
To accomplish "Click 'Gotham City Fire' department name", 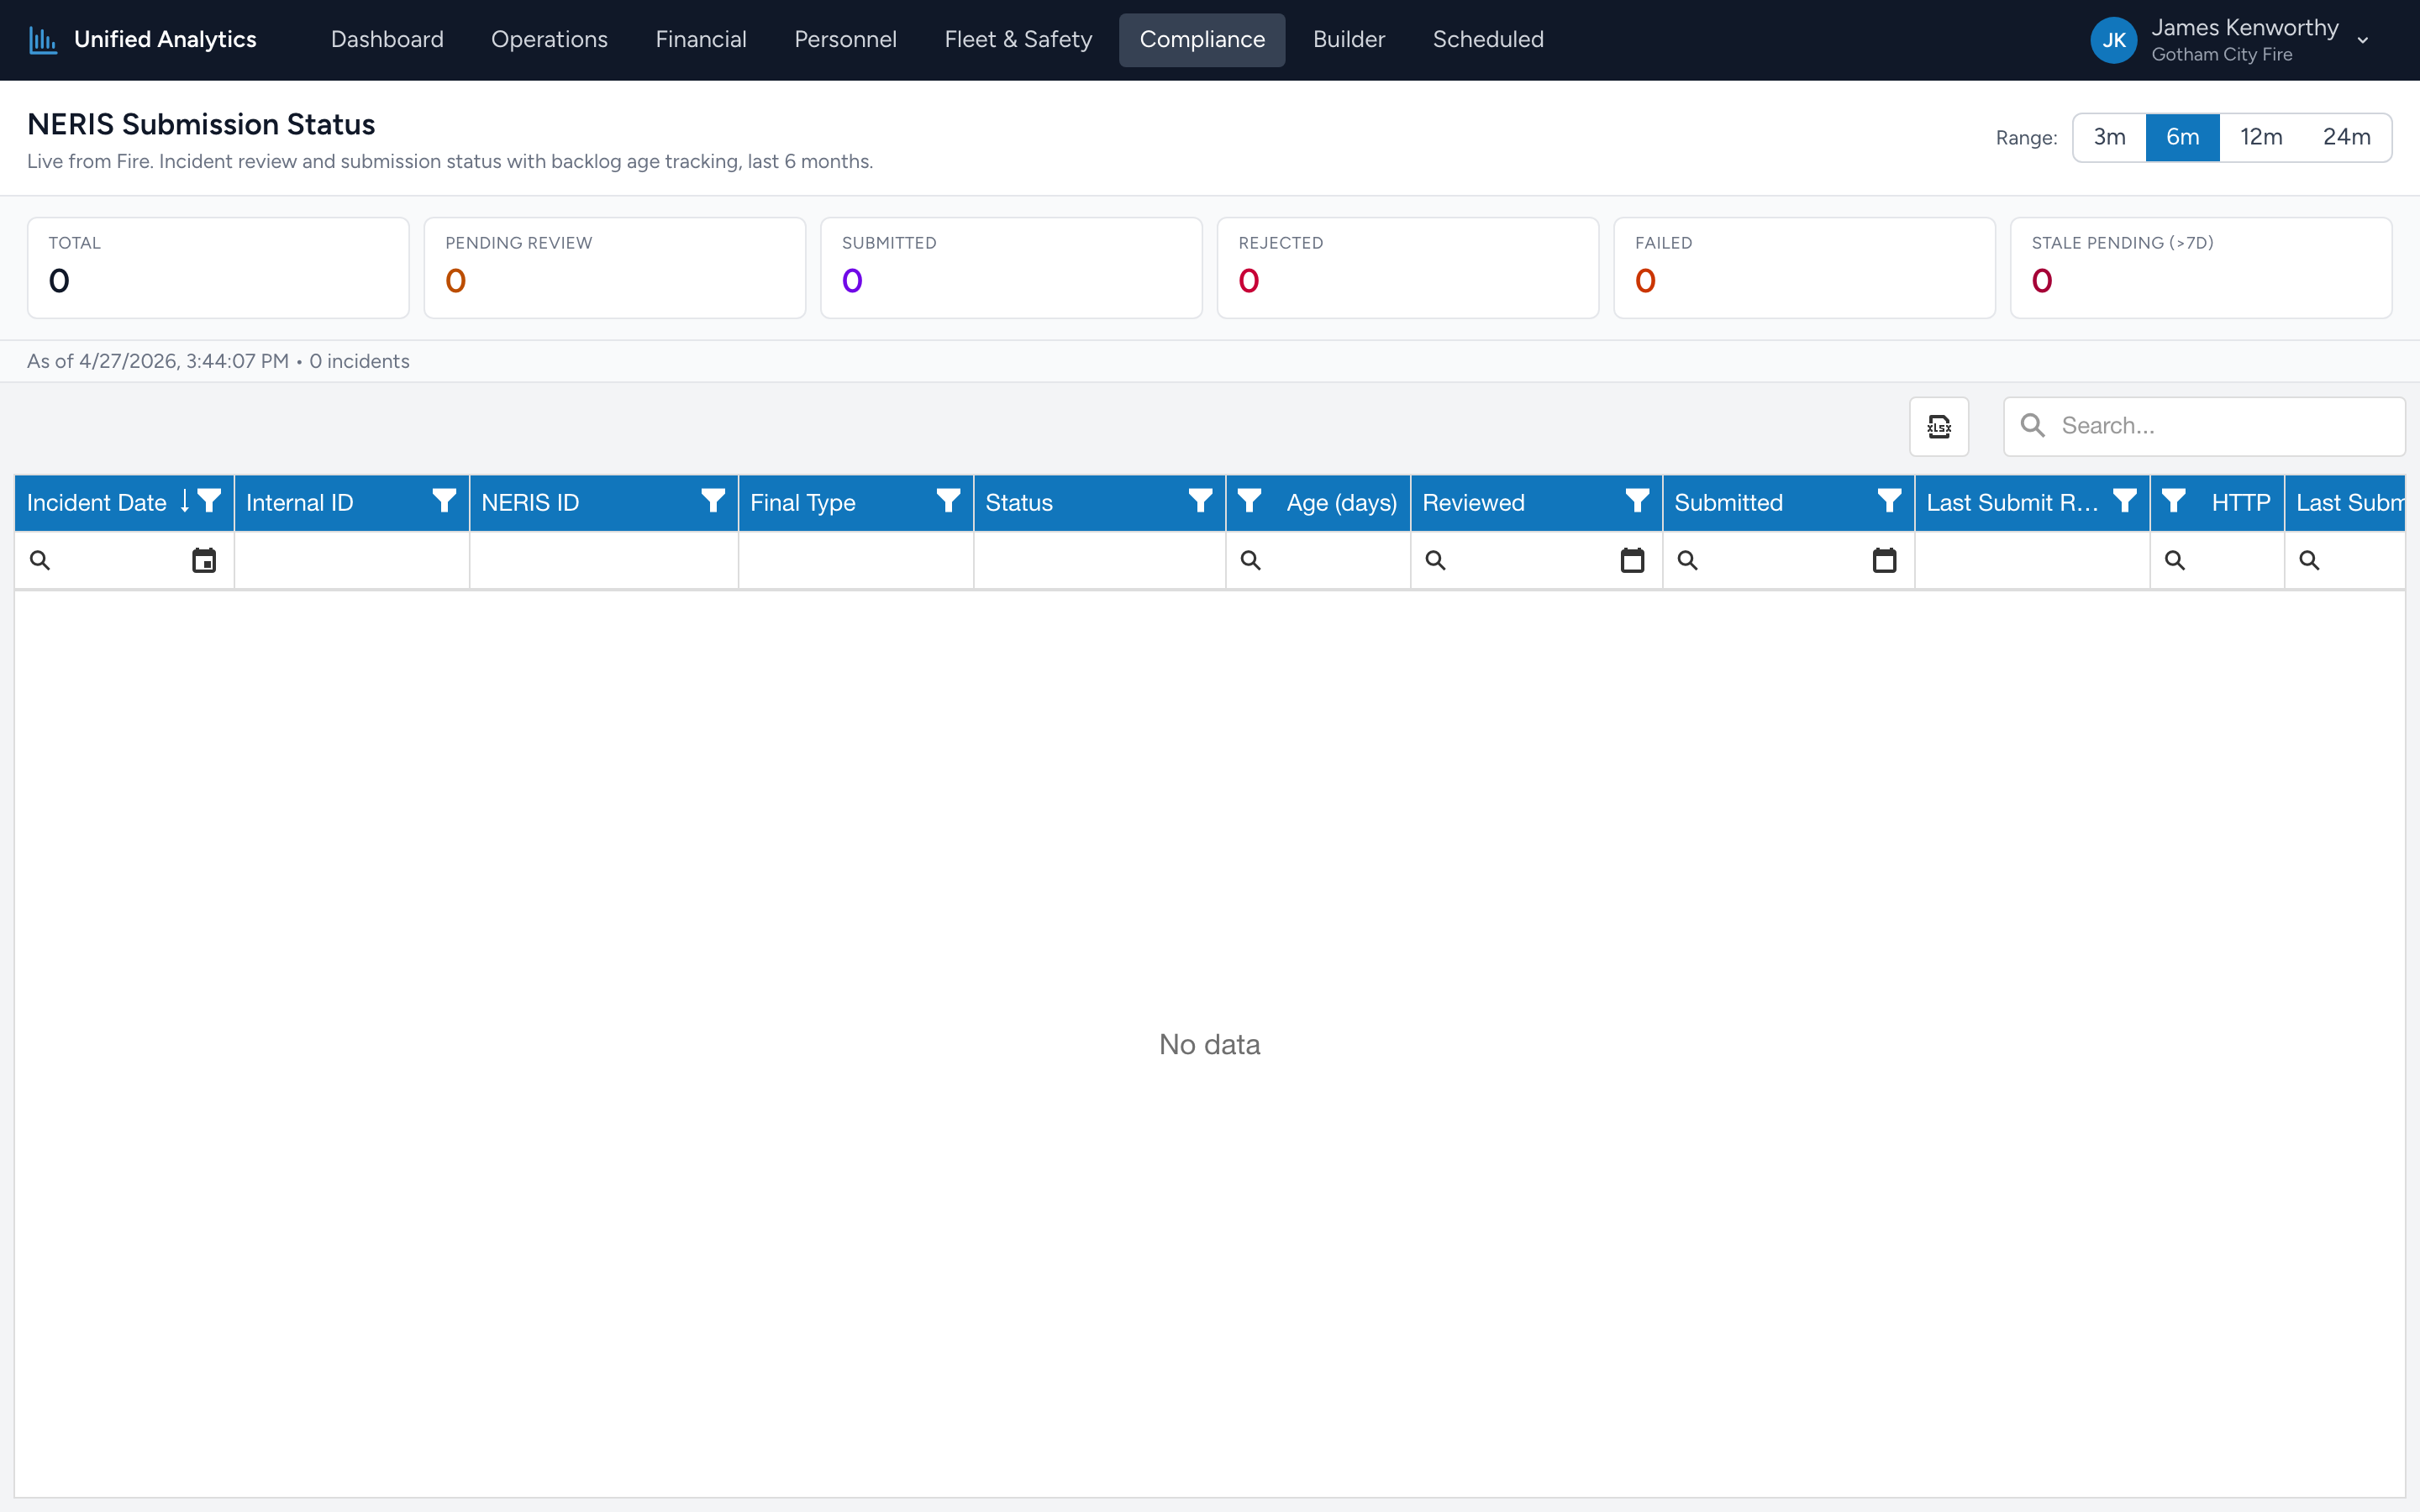I will pyautogui.click(x=2222, y=55).
